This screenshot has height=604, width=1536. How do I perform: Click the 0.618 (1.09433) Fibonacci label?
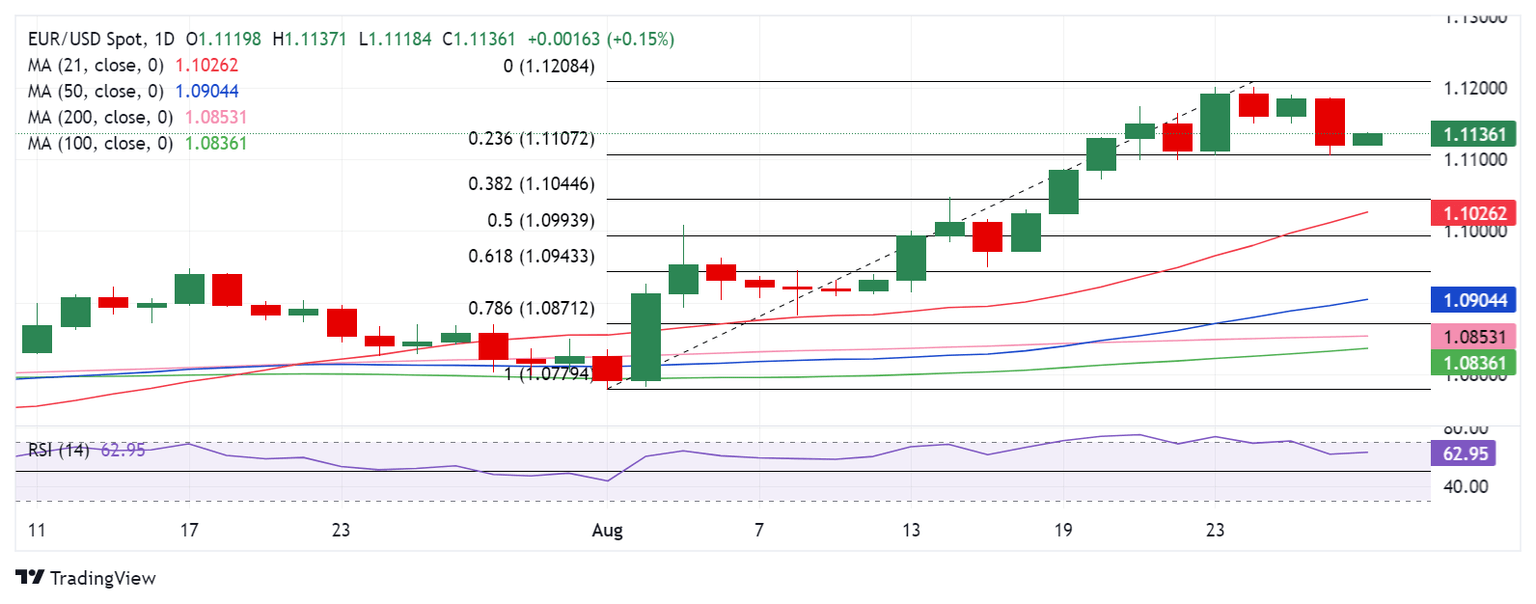point(532,256)
